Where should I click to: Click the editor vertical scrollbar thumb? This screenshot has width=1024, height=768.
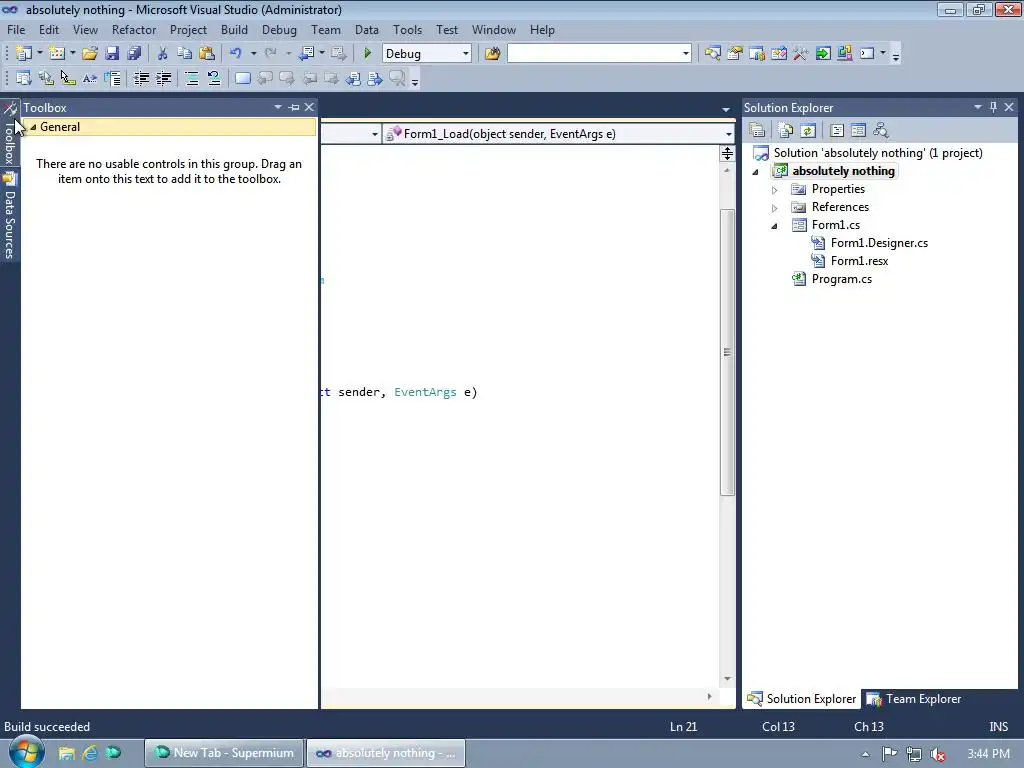pos(727,353)
